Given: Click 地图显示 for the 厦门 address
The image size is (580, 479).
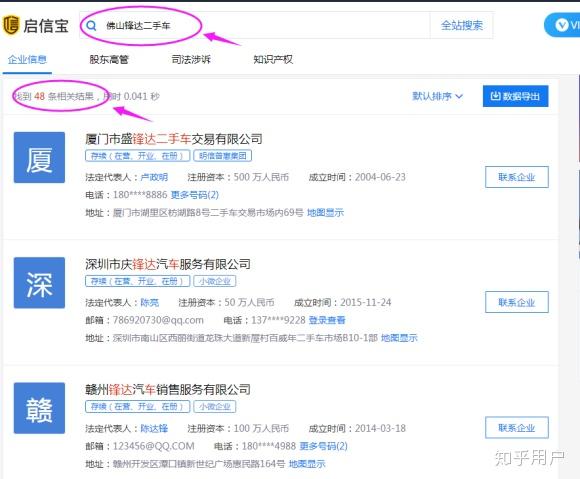Looking at the screenshot, I should (326, 213).
